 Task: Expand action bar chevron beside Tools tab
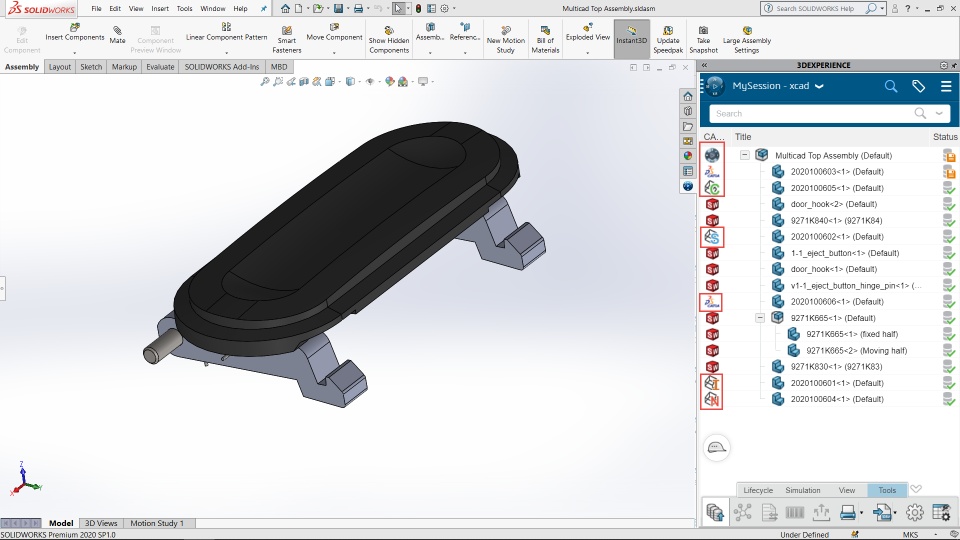(916, 489)
